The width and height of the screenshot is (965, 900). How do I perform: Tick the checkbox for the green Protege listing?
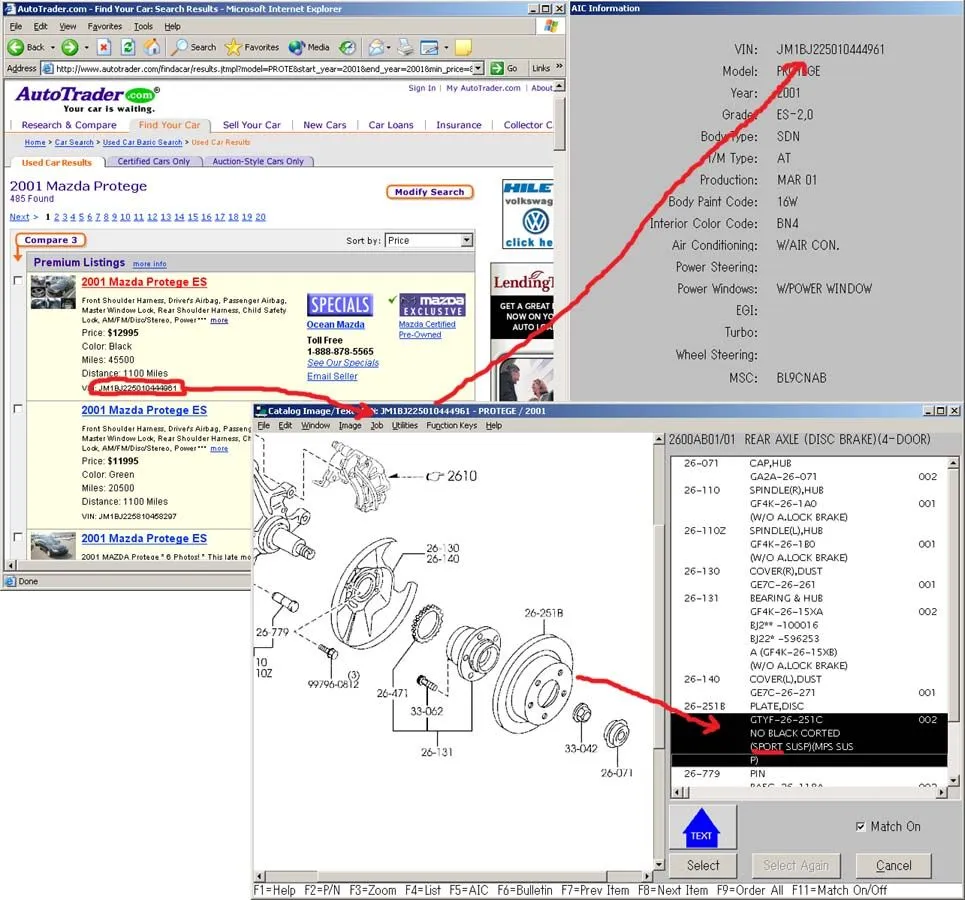pyautogui.click(x=18, y=409)
